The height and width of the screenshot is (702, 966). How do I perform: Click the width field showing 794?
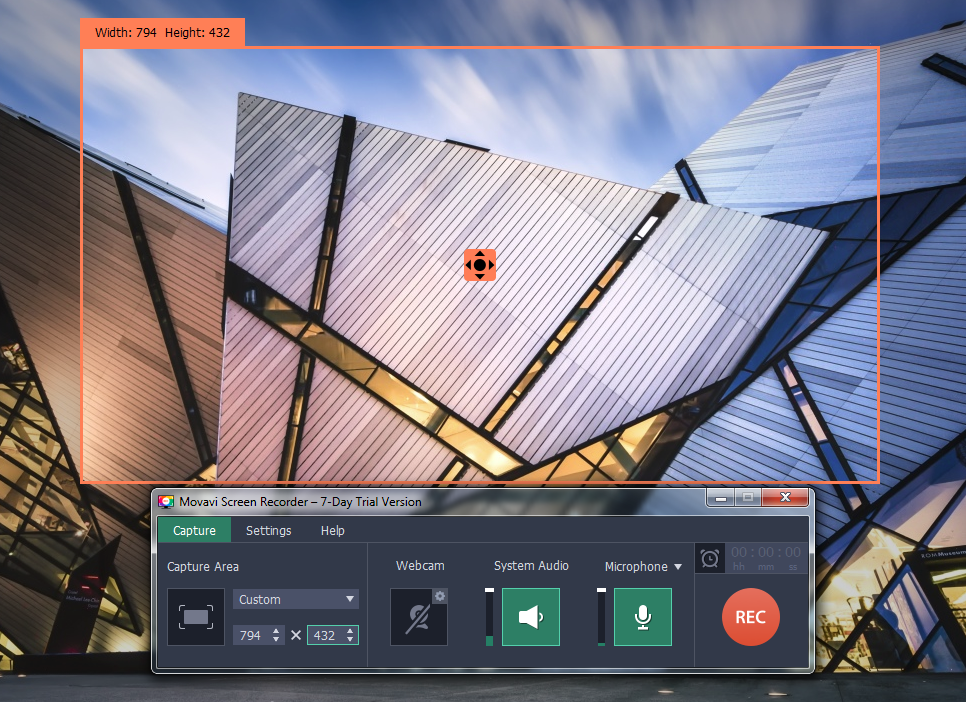point(250,635)
